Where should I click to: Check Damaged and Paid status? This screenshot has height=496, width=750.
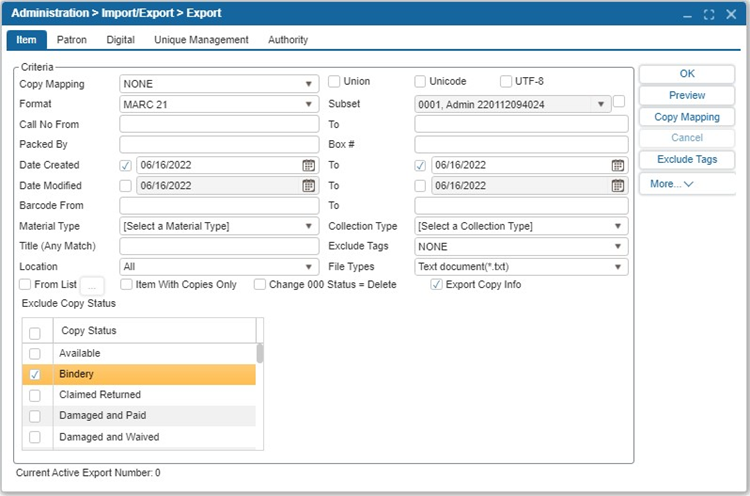tap(35, 416)
